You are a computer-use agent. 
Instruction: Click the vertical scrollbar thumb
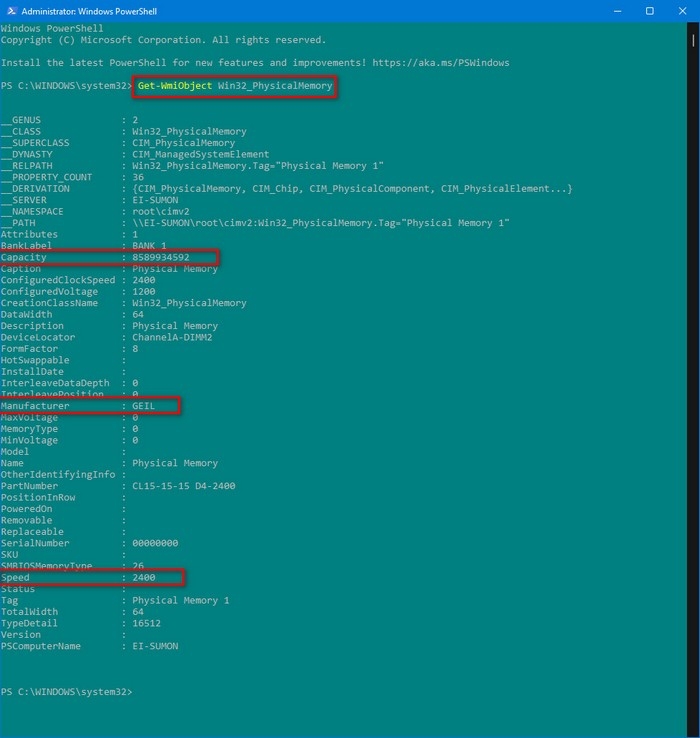click(x=693, y=40)
